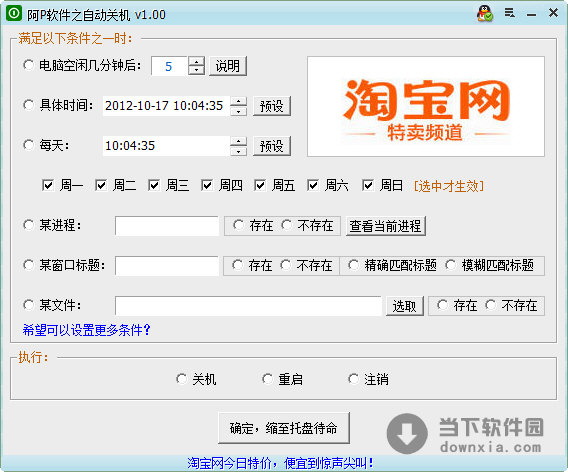
Task: Click 预设 button beside 每天
Action: (x=272, y=146)
